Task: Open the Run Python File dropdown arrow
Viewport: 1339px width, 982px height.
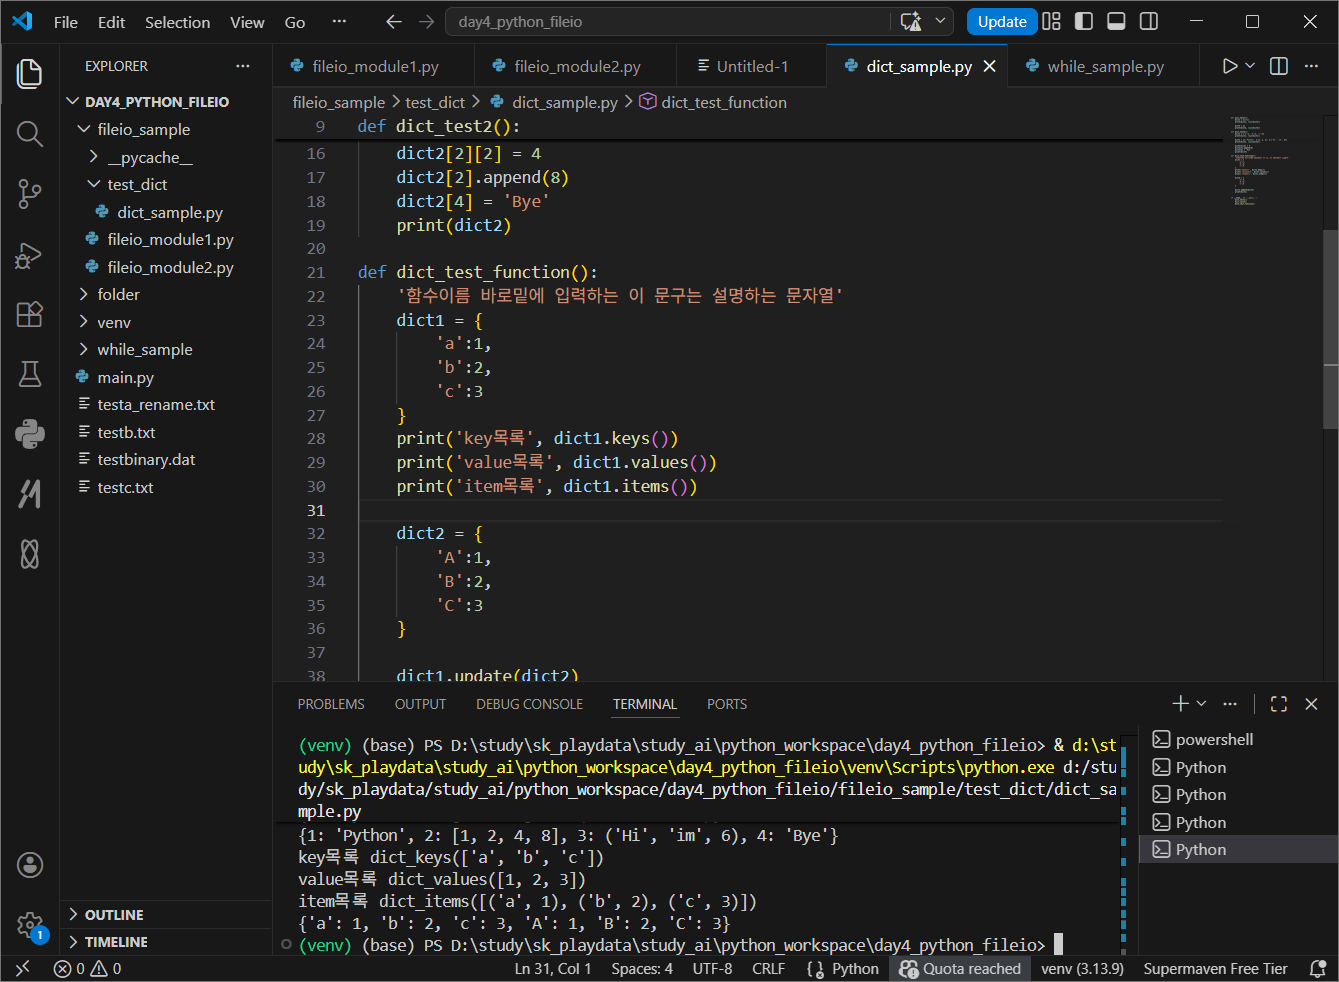Action: [1250, 66]
